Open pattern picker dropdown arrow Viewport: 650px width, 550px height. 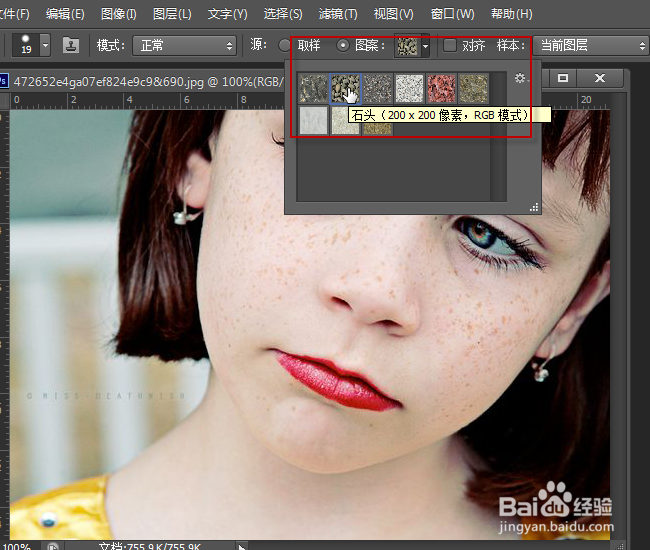tap(425, 46)
